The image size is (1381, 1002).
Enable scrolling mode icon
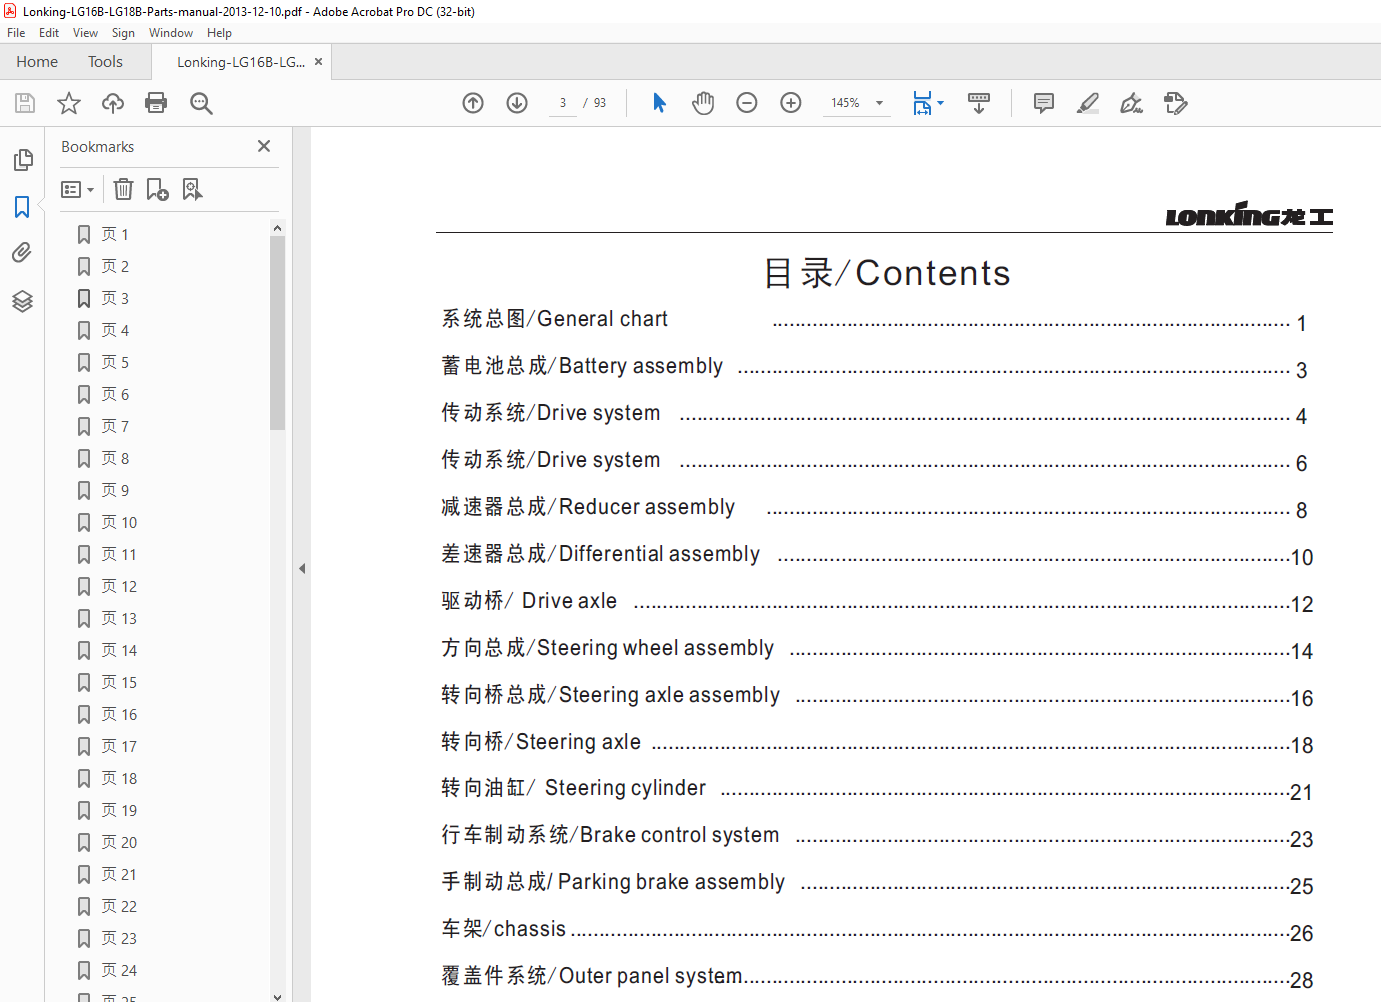[x=979, y=103]
